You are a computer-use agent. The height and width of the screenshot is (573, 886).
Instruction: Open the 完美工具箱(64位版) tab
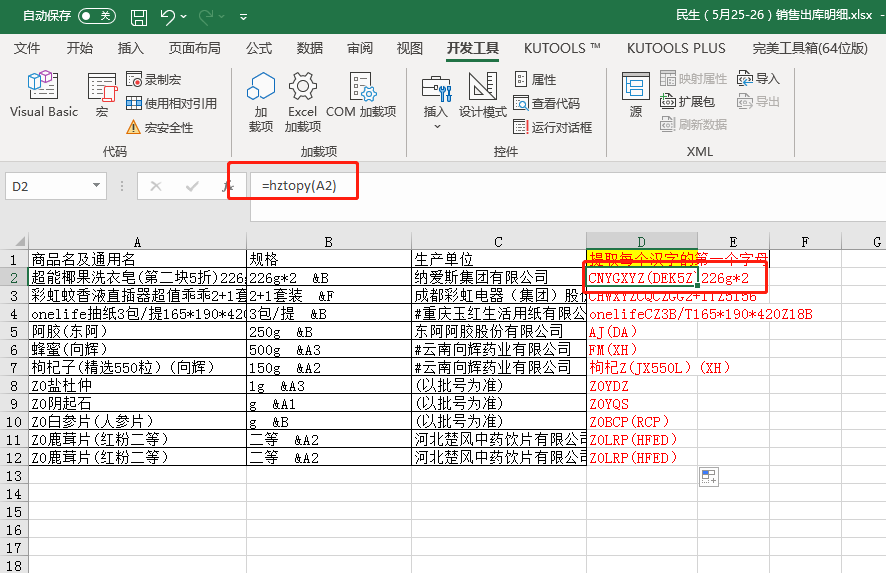click(x=810, y=49)
